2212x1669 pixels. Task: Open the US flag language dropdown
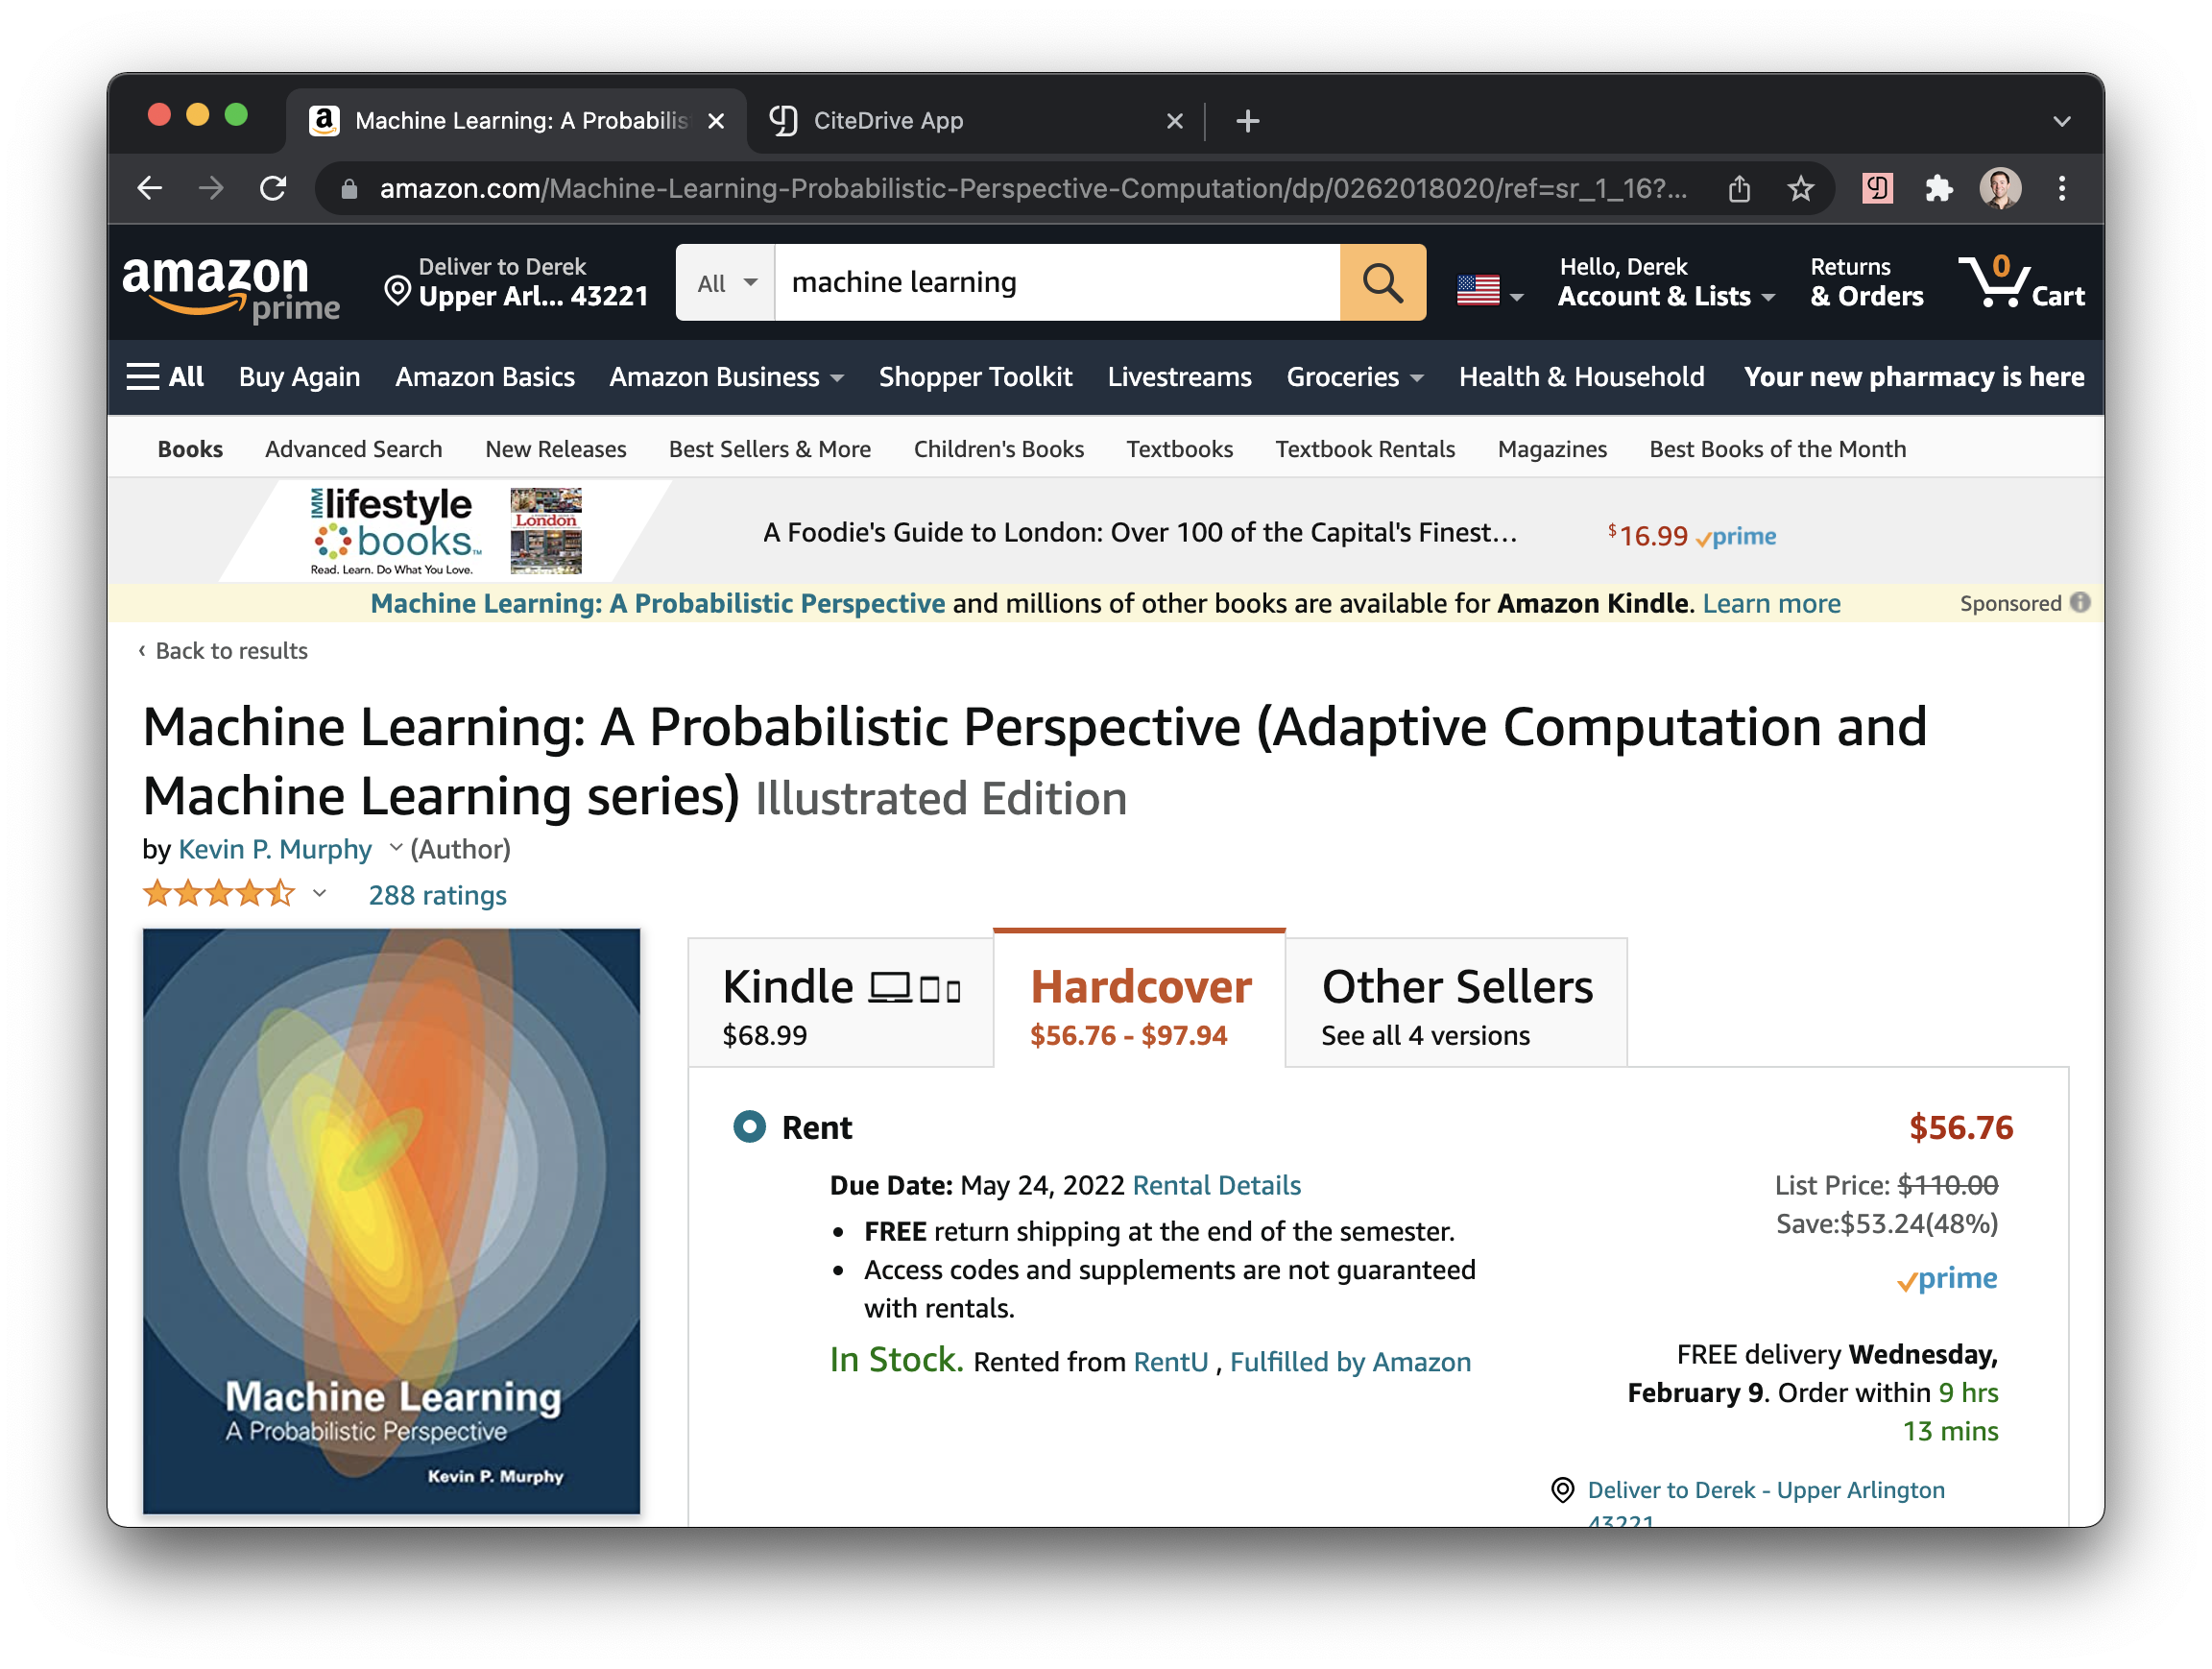pos(1489,291)
